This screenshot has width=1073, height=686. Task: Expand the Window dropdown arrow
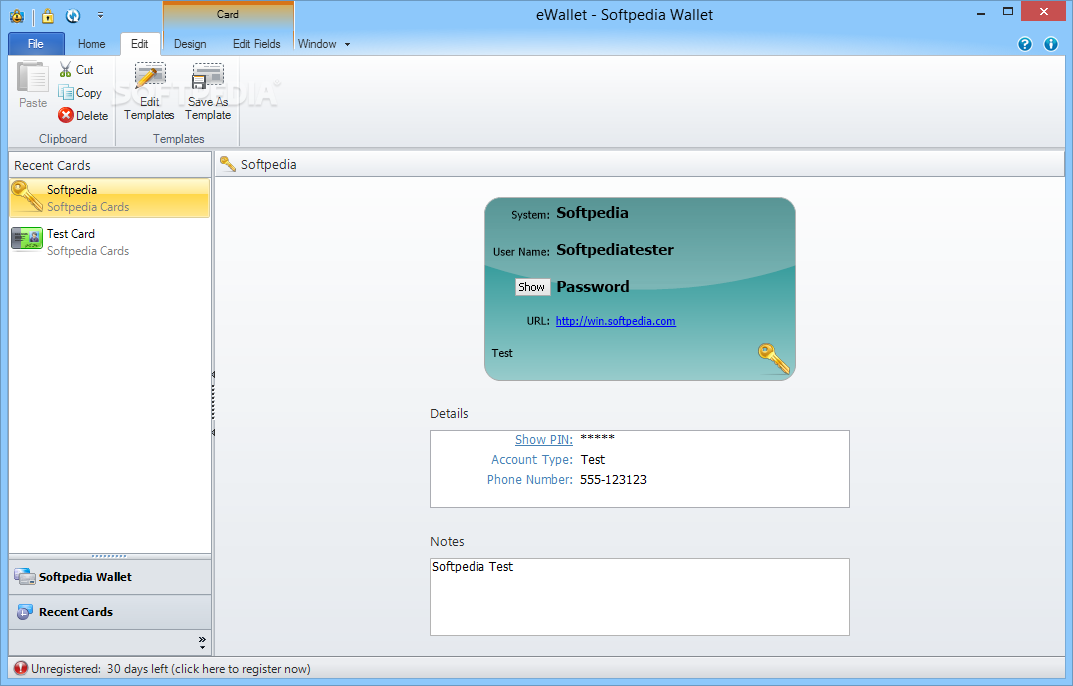tap(348, 45)
